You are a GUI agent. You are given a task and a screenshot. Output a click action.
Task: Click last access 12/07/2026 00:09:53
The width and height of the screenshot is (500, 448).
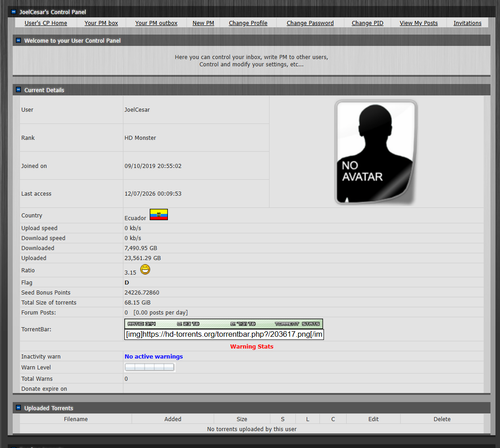pos(153,194)
